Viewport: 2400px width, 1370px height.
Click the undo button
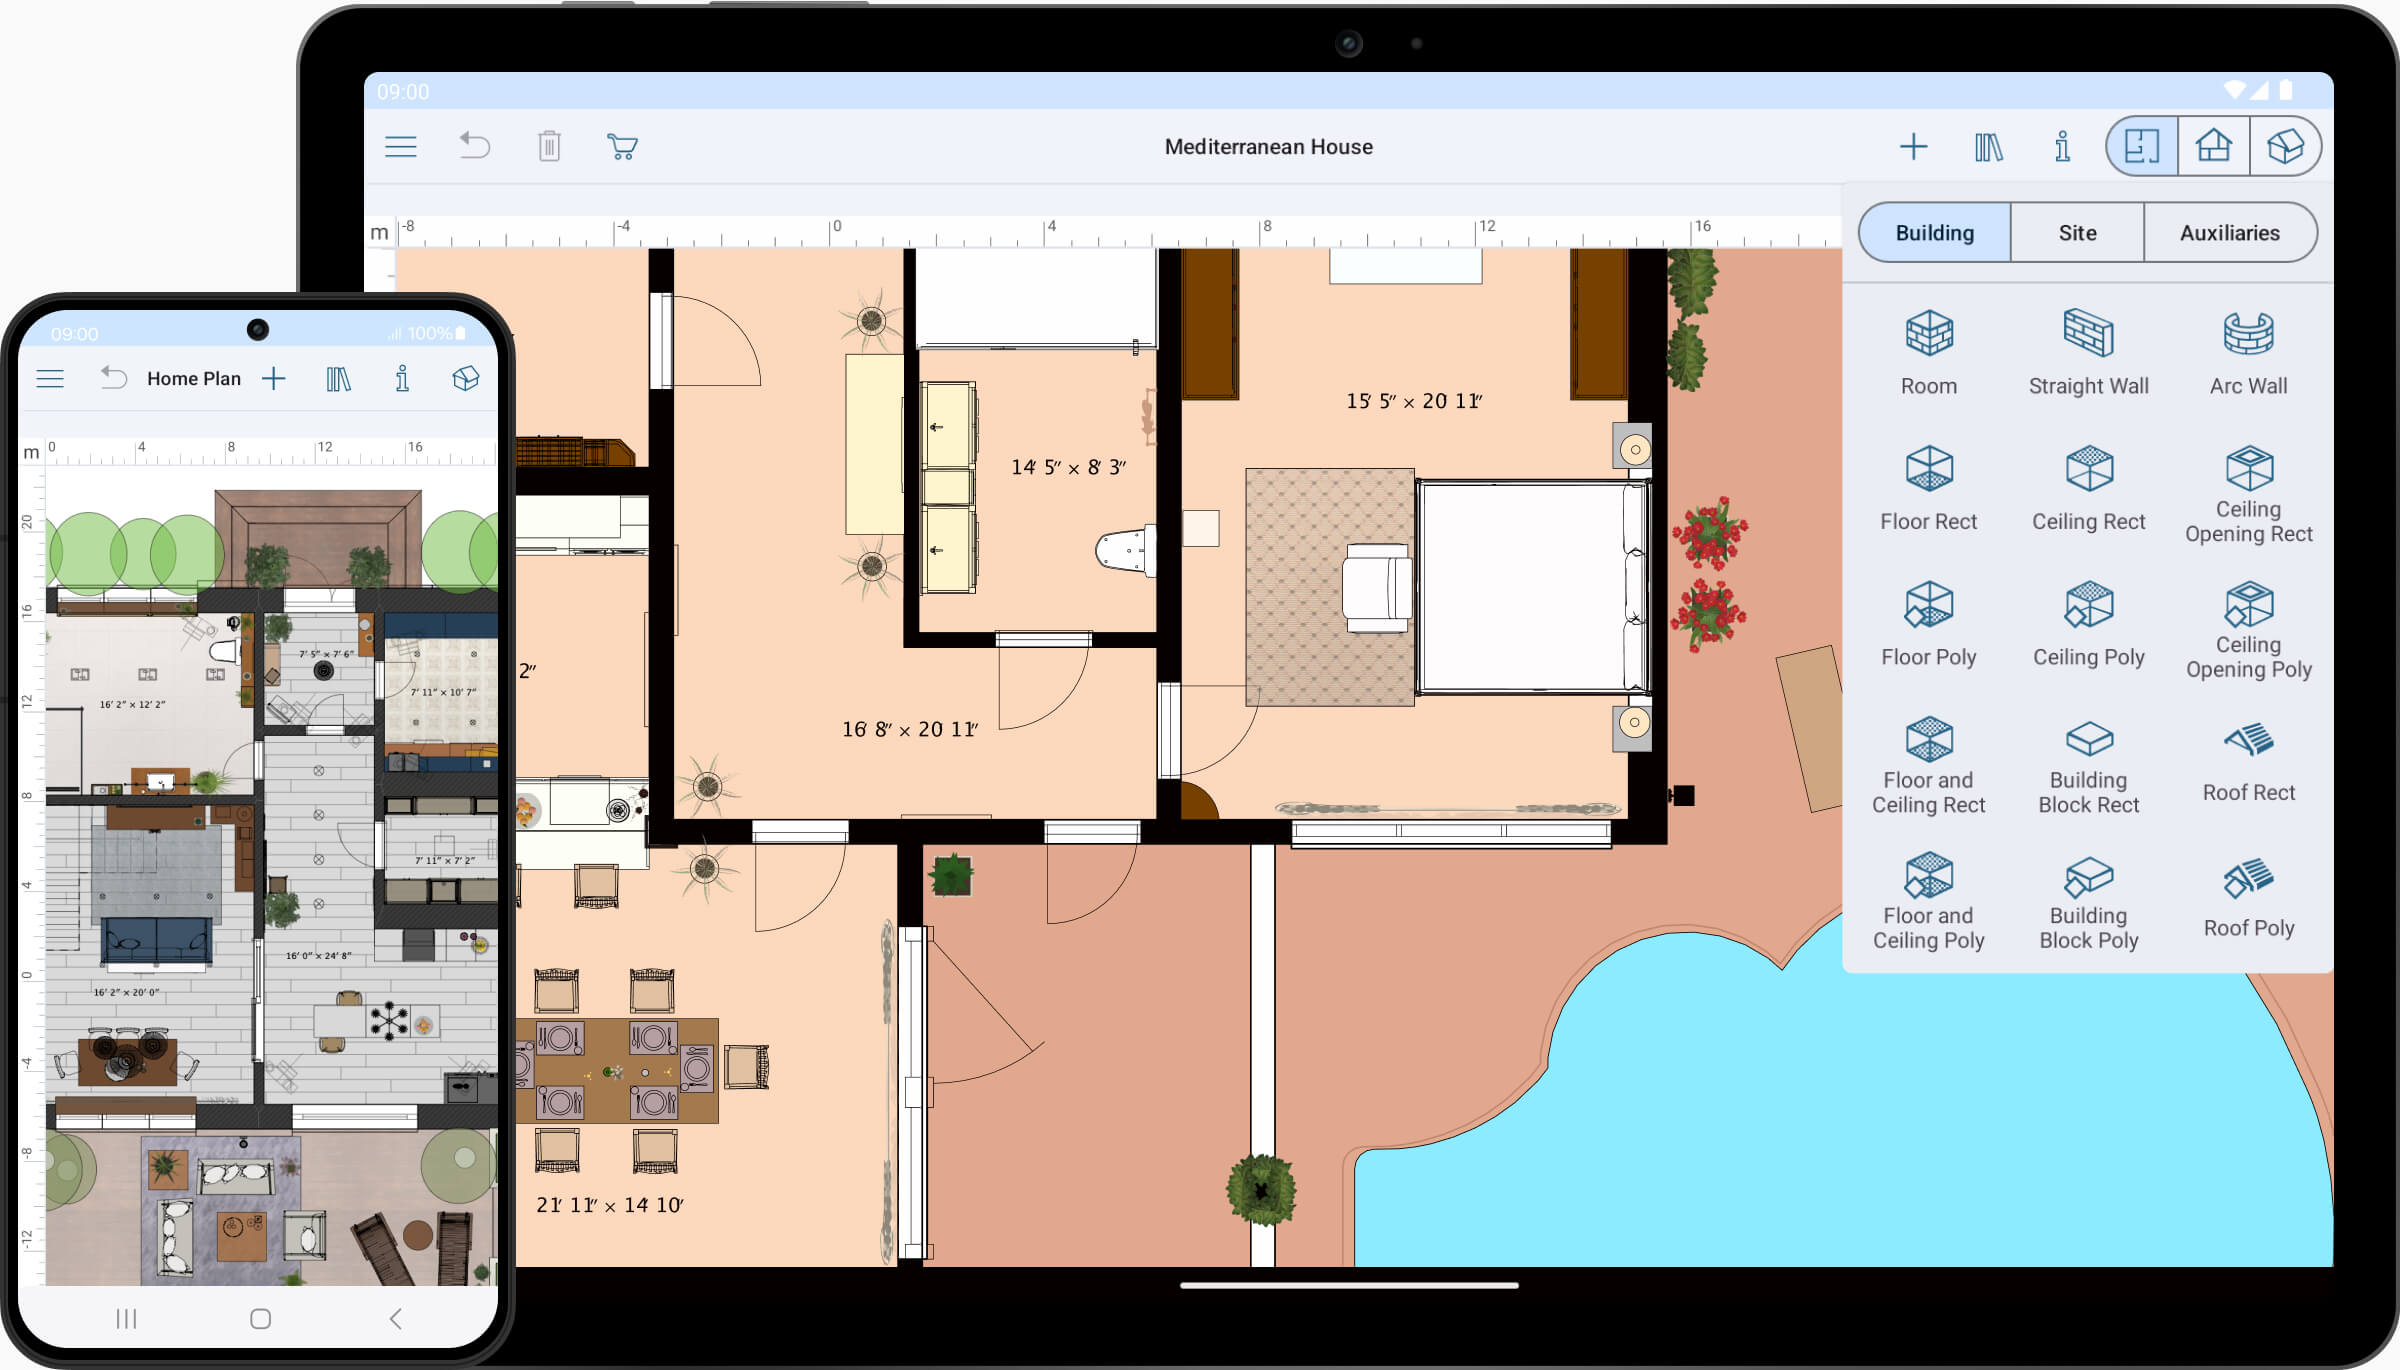478,147
